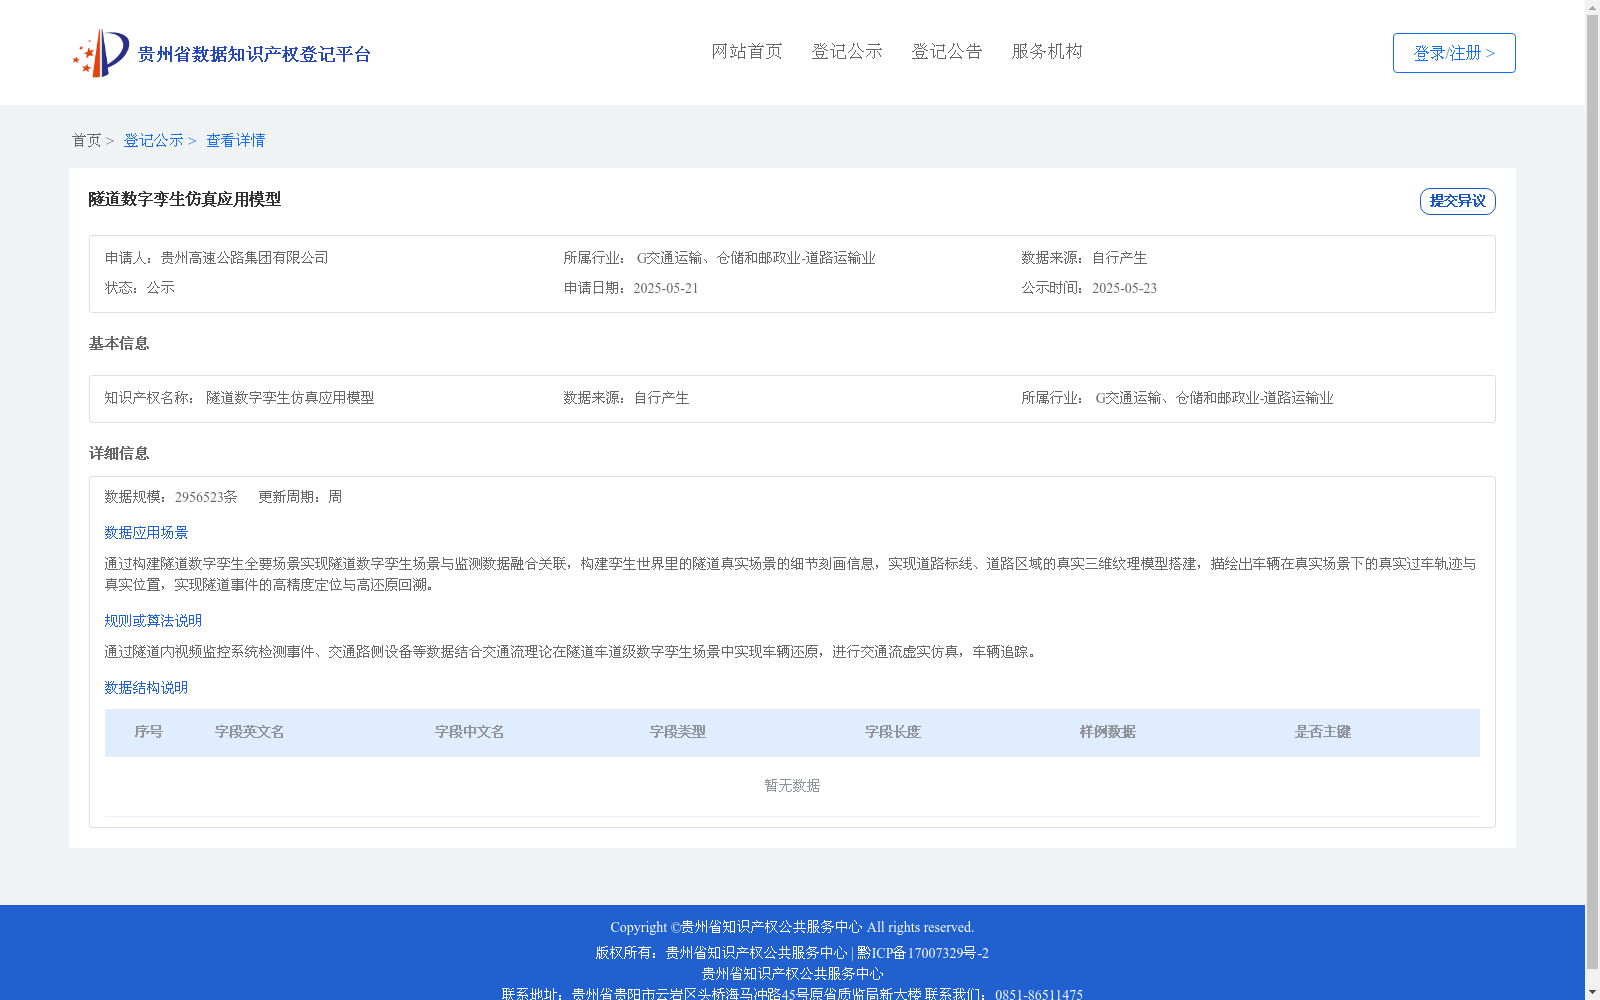Image resolution: width=1600 pixels, height=1000 pixels.
Task: Click the 暂无数据 empty table message
Action: [792, 786]
